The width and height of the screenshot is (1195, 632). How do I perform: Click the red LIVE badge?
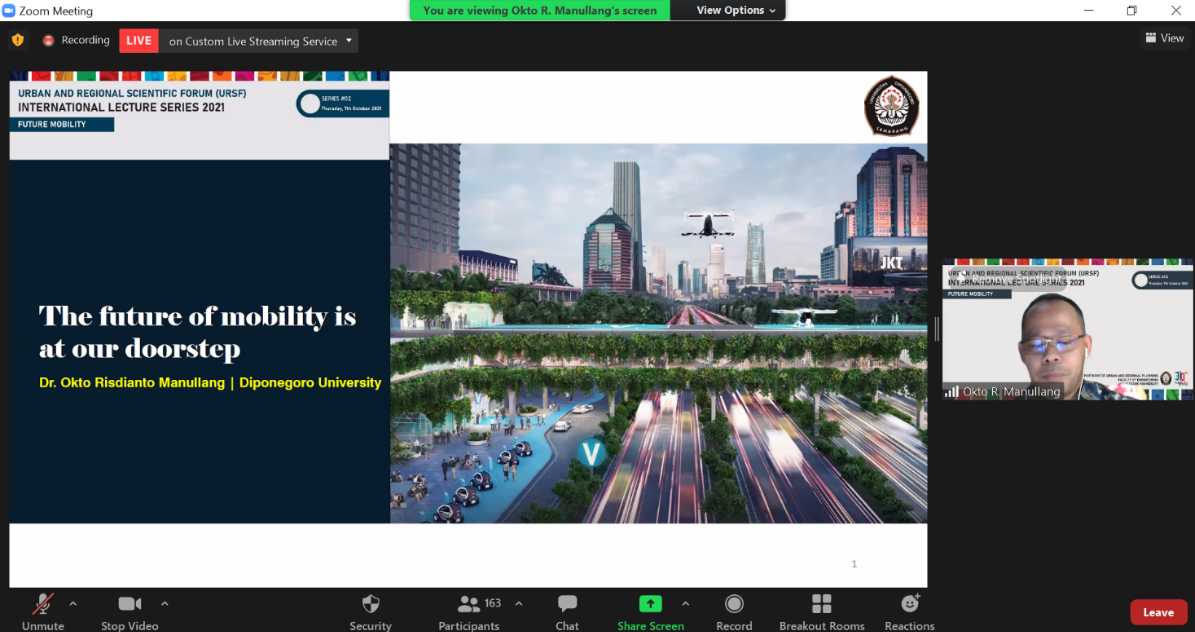139,41
